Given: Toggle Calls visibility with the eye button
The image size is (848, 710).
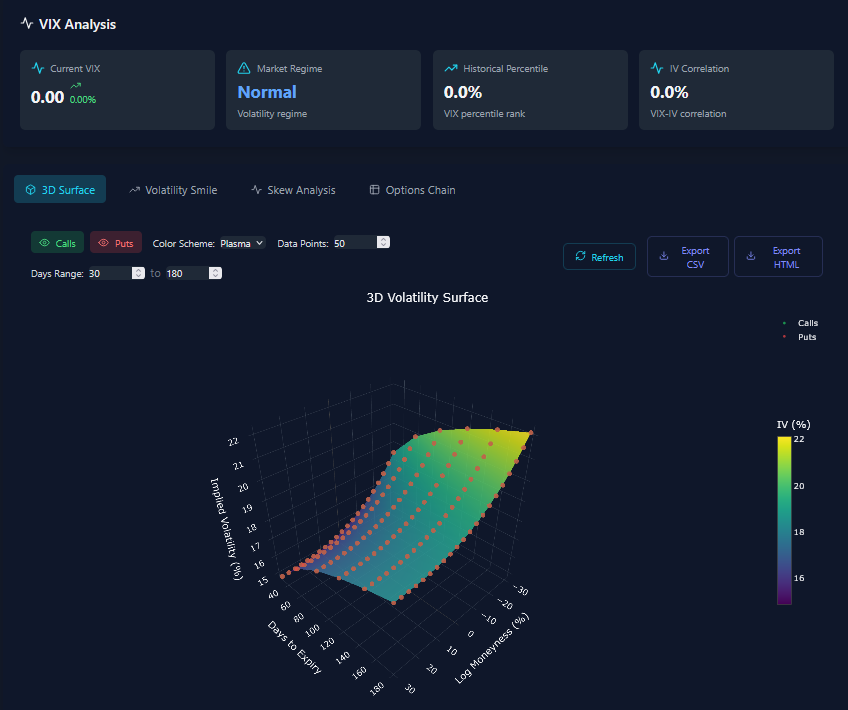Looking at the screenshot, I should (x=57, y=243).
